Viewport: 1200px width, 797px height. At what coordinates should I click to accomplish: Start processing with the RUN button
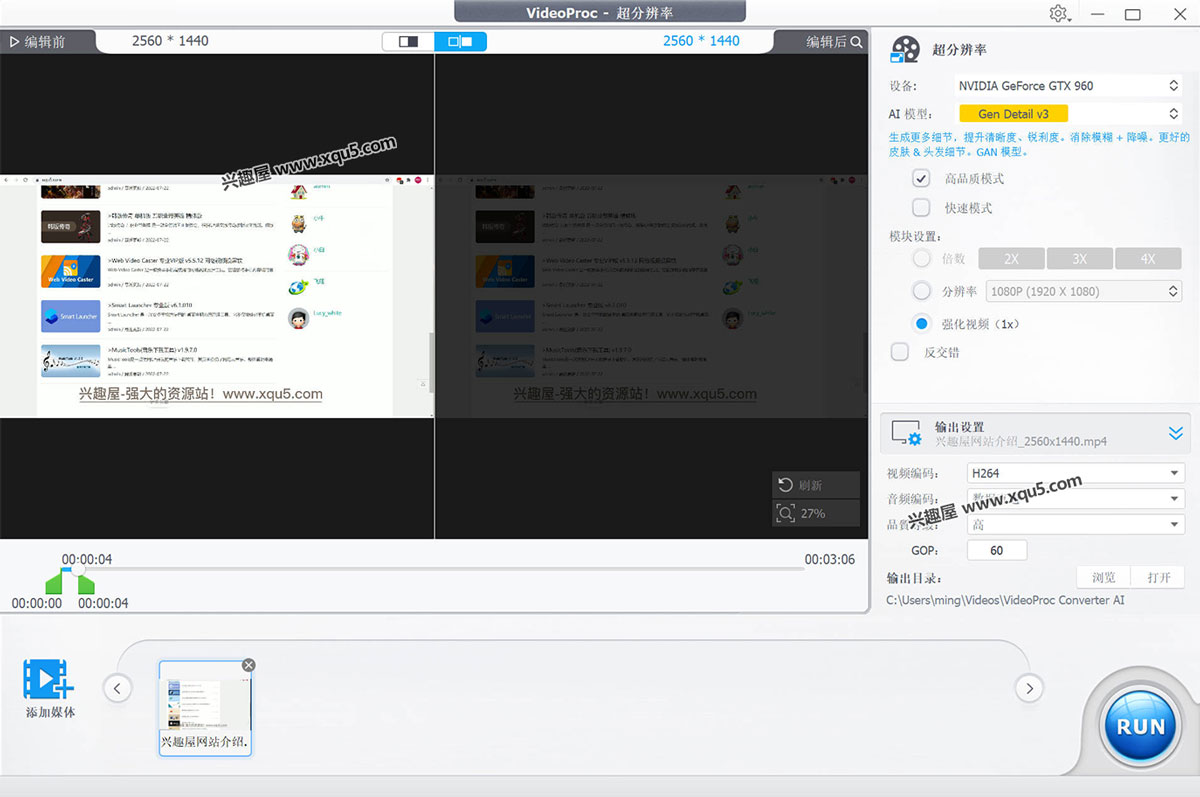tap(1140, 726)
